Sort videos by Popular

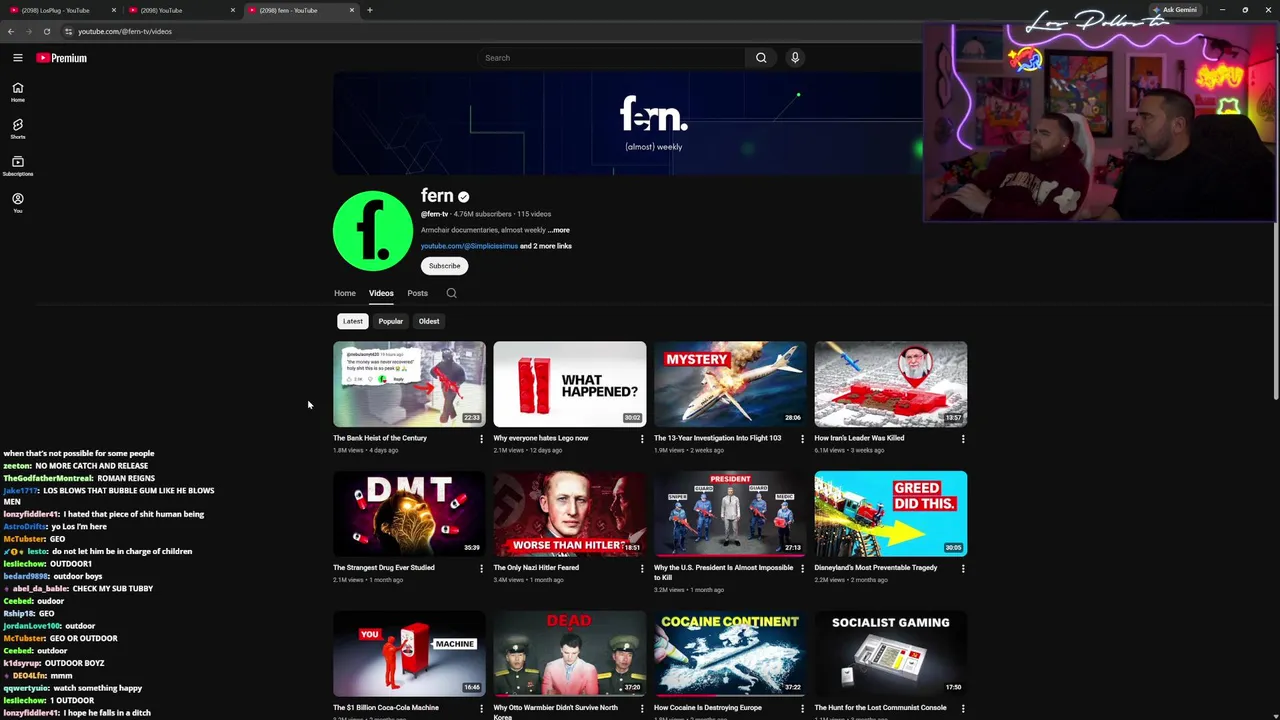390,321
